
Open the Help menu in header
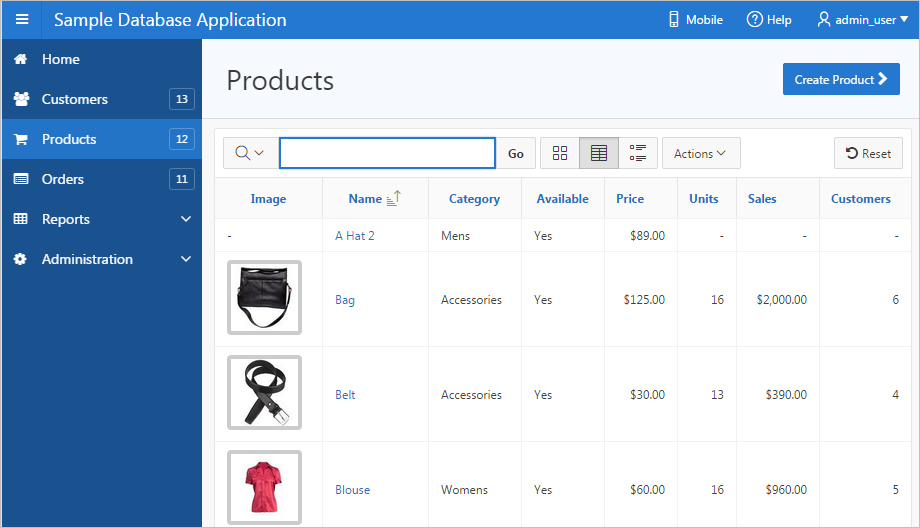(769, 20)
